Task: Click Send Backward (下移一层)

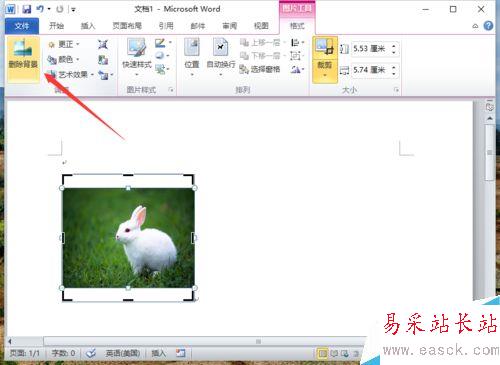Action: [x=260, y=56]
